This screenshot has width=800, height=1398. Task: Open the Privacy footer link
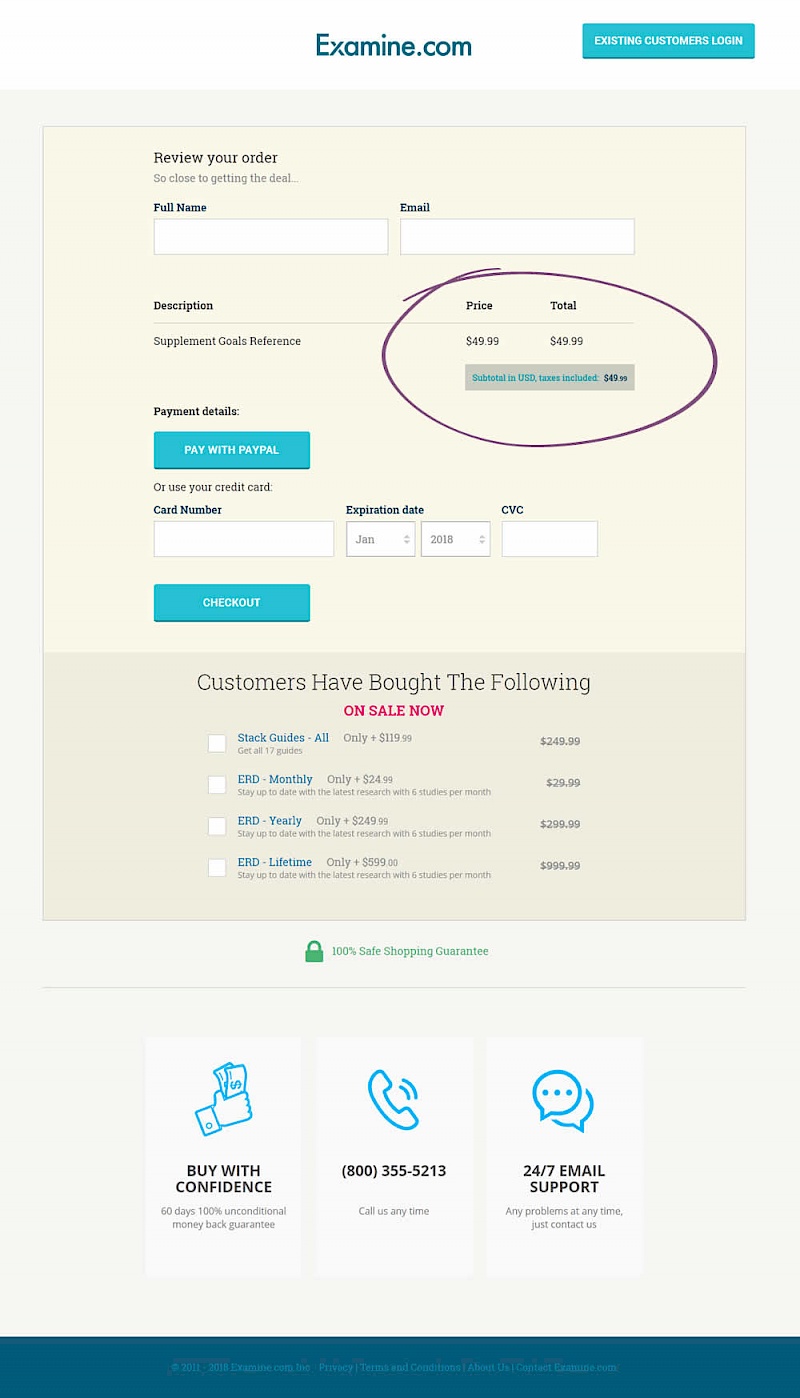336,1367
